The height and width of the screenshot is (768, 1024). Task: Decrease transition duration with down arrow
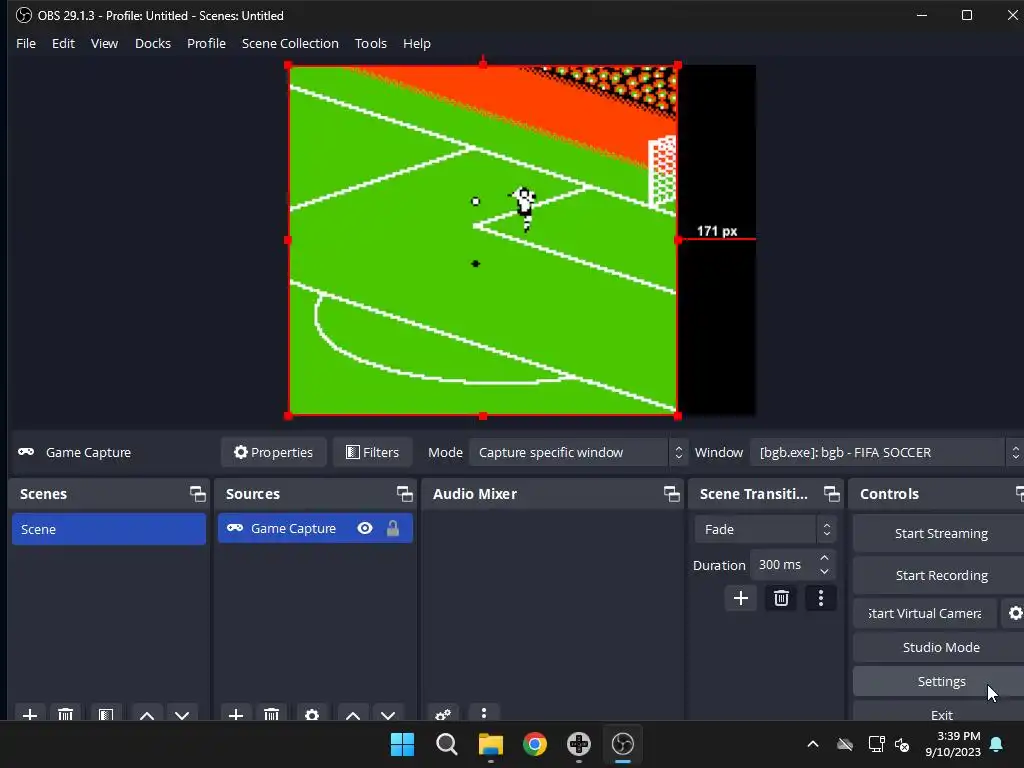(x=824, y=572)
